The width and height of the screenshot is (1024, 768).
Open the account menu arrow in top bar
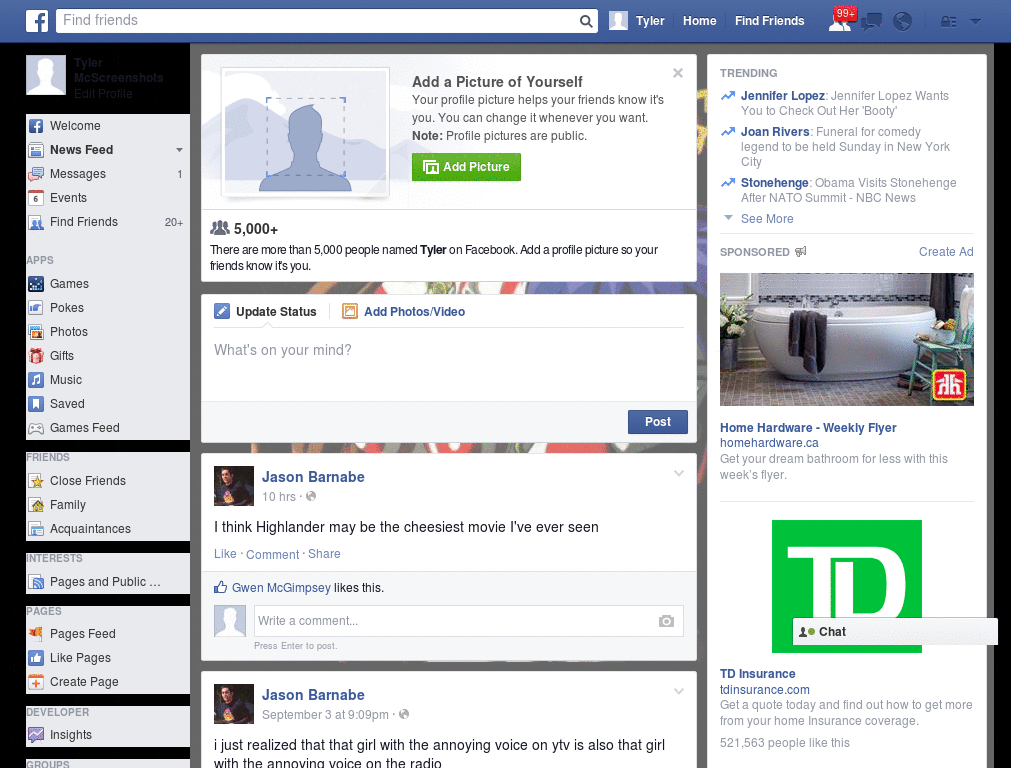(975, 22)
